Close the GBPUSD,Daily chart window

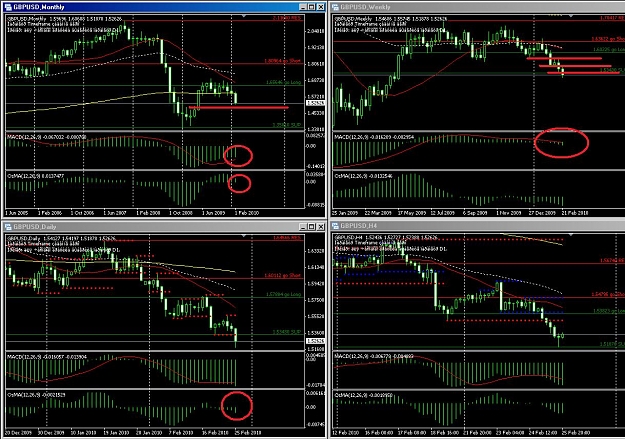pyautogui.click(x=320, y=227)
